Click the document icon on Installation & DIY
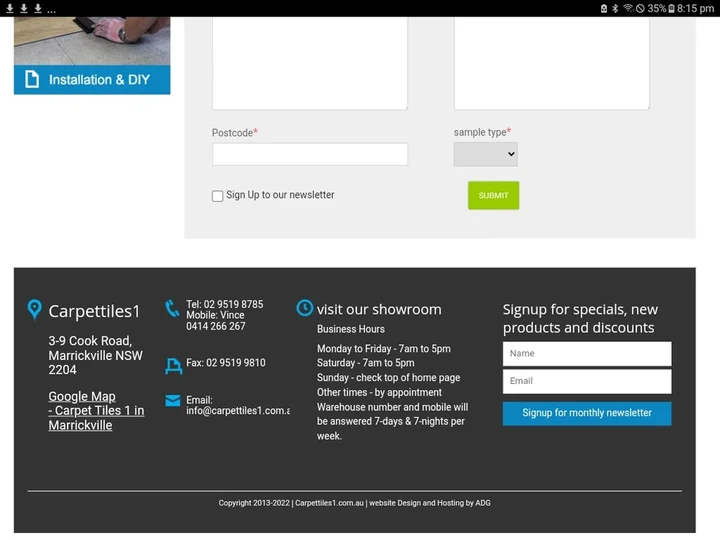Screen dimensions: 720x540 (32, 79)
